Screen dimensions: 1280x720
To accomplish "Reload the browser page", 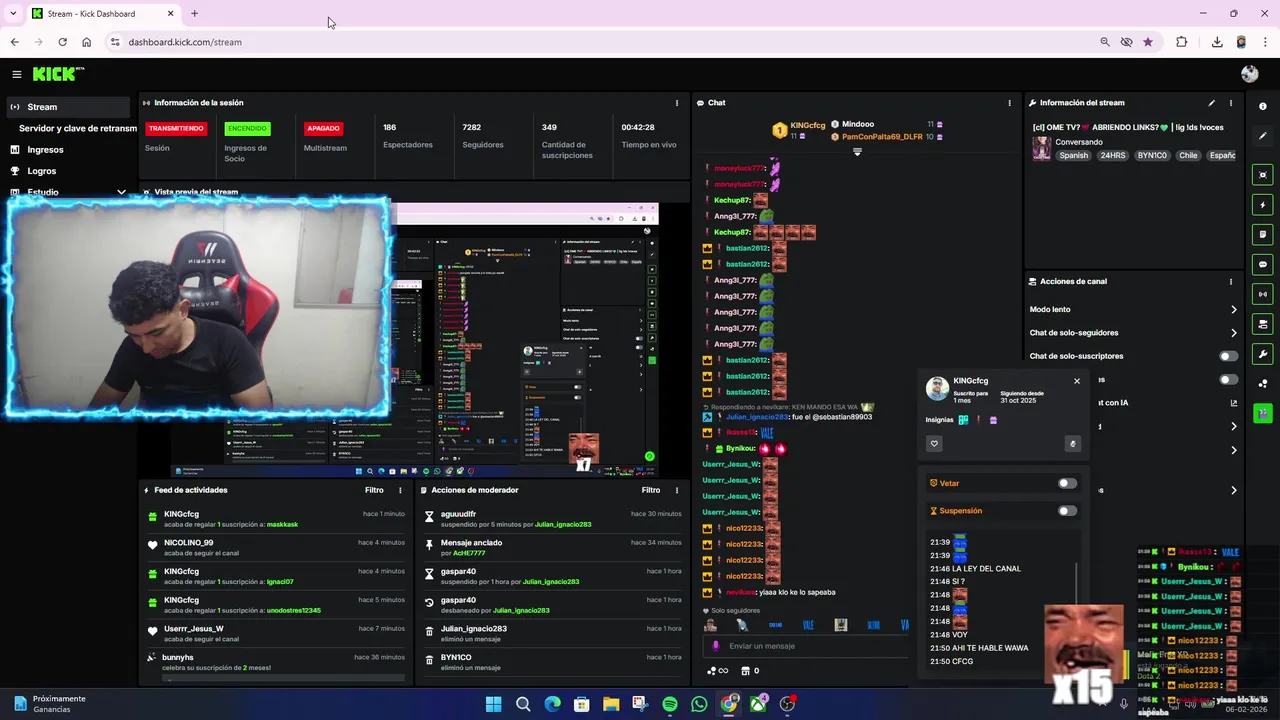I will [62, 42].
